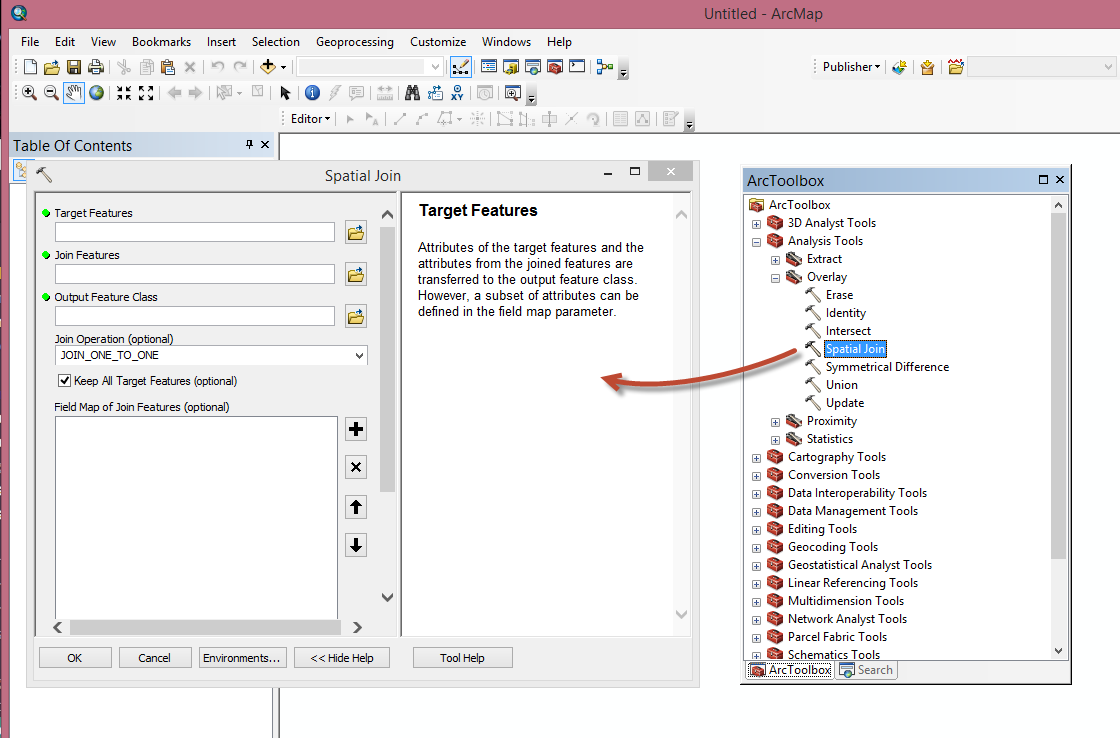Select the Zoom In tool
1120x738 pixels.
[29, 93]
